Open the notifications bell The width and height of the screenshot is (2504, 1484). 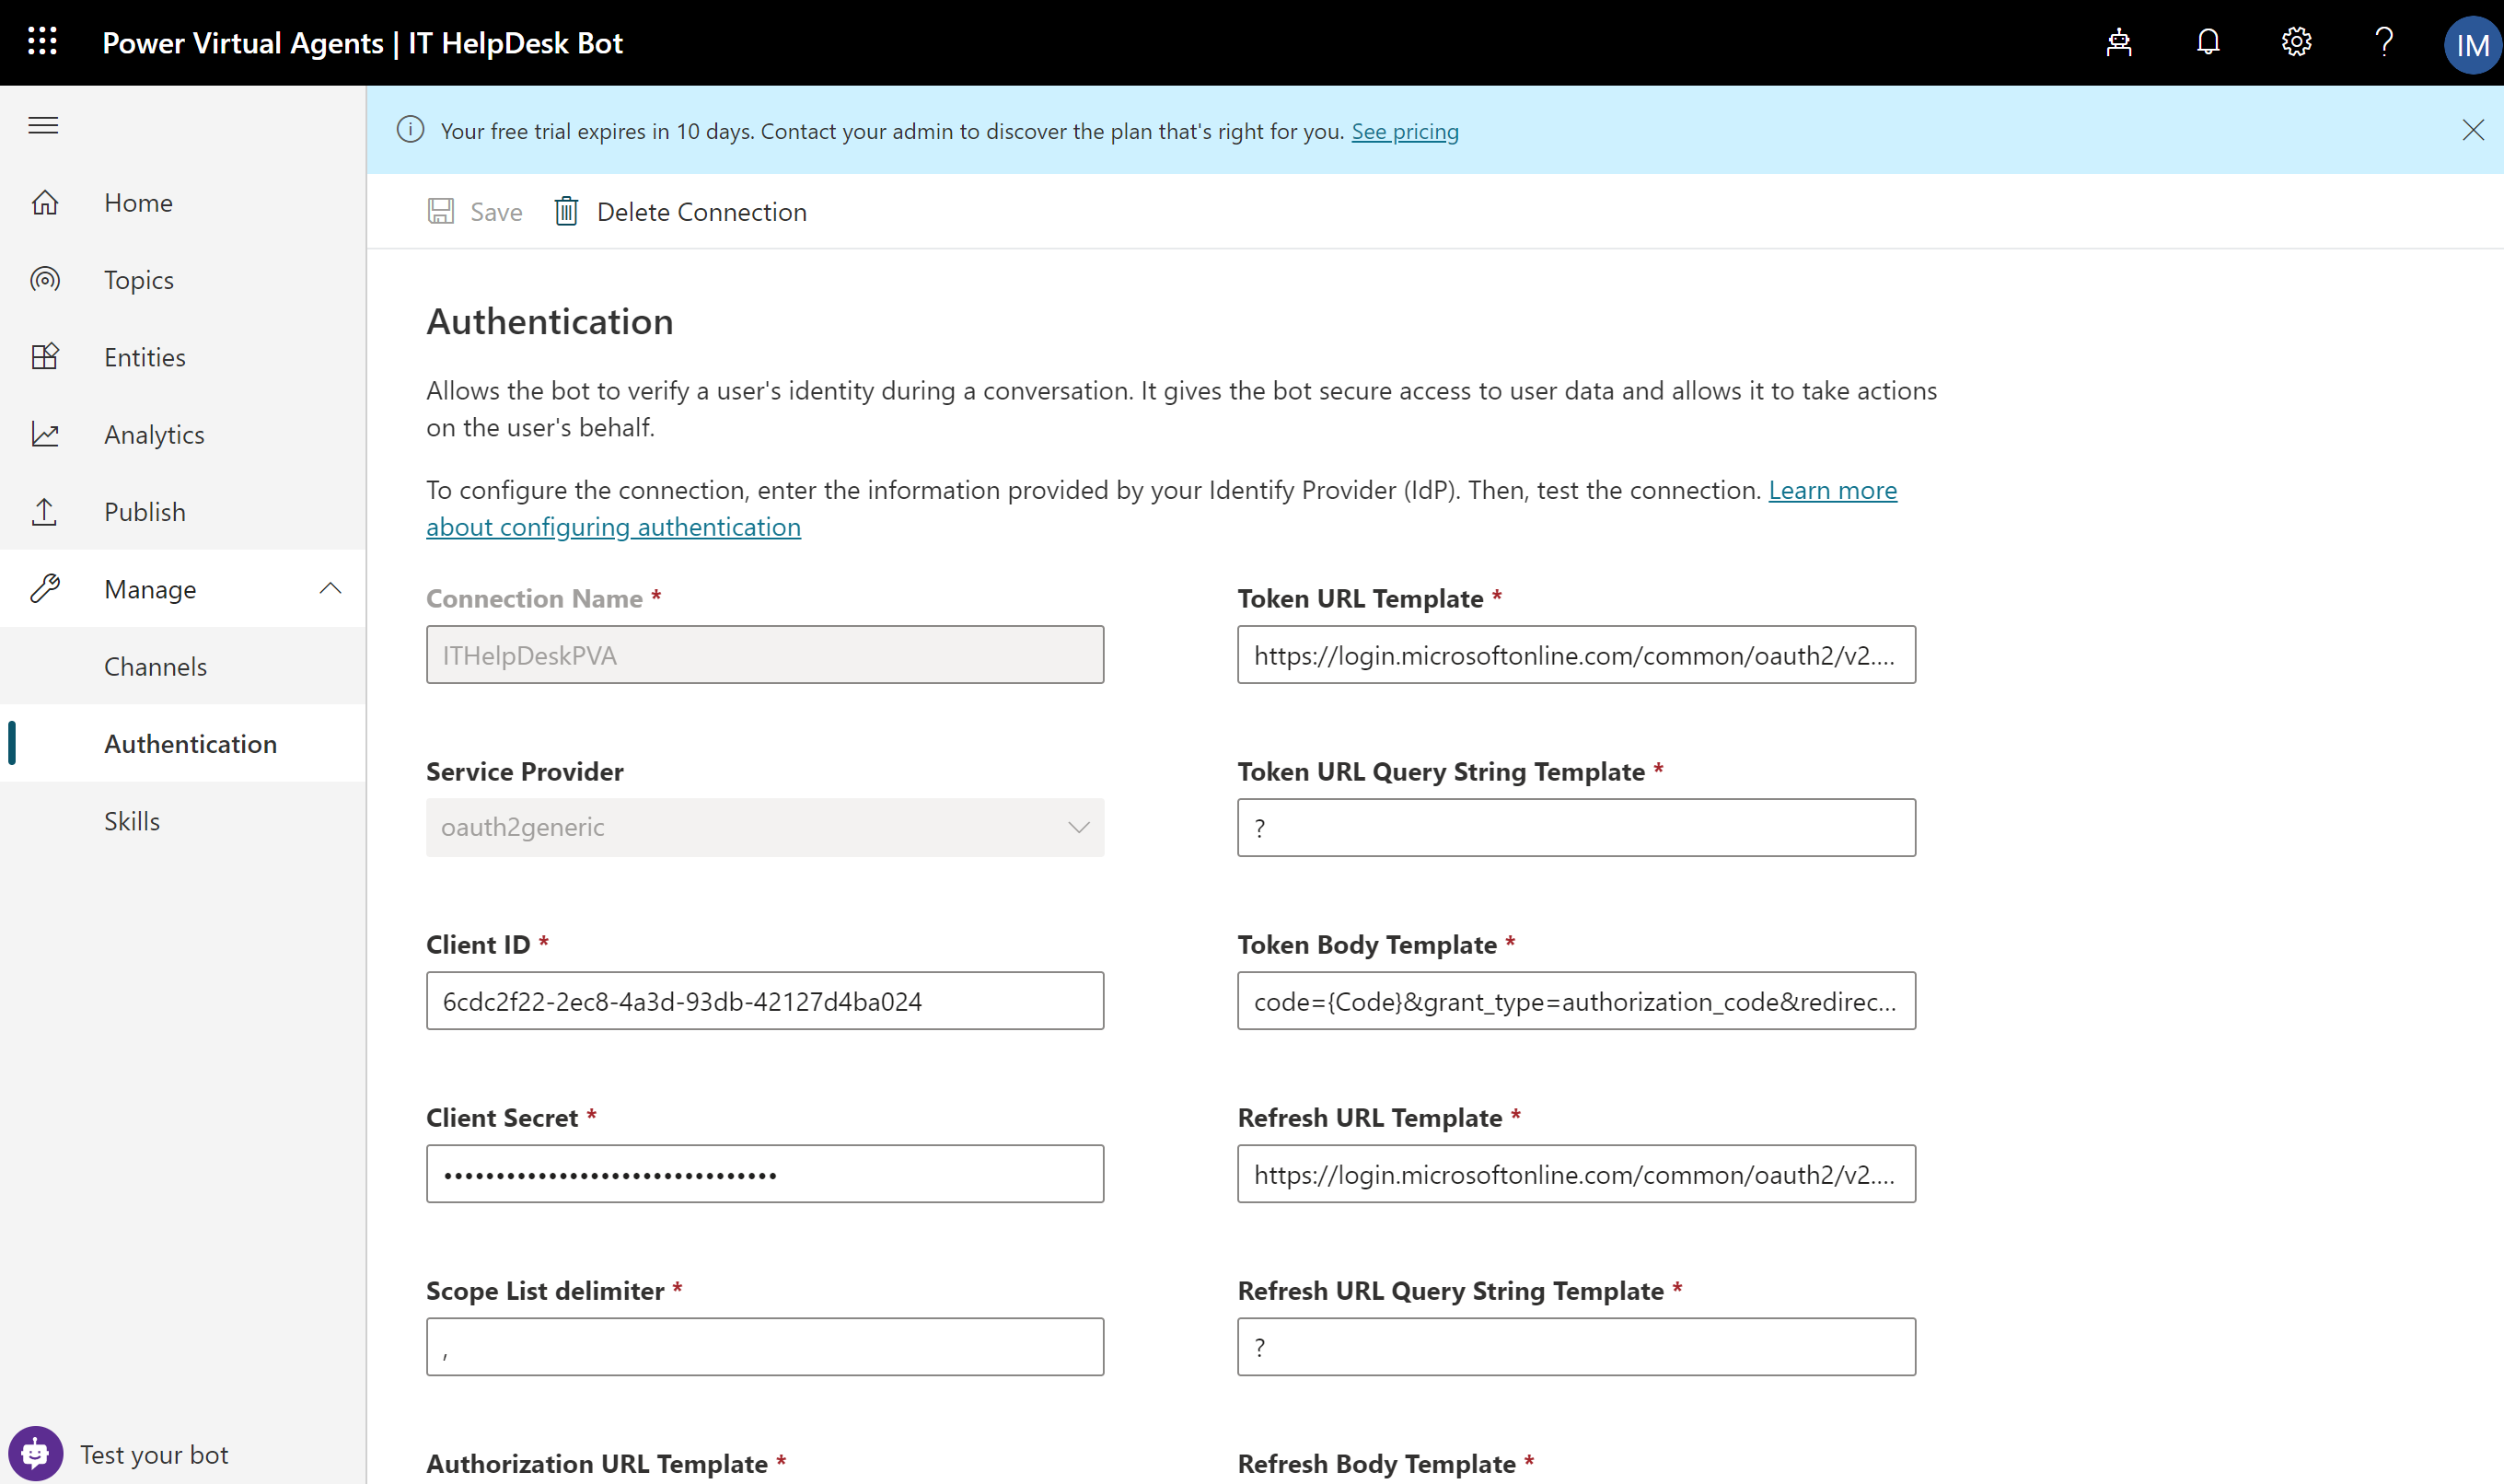(2207, 42)
